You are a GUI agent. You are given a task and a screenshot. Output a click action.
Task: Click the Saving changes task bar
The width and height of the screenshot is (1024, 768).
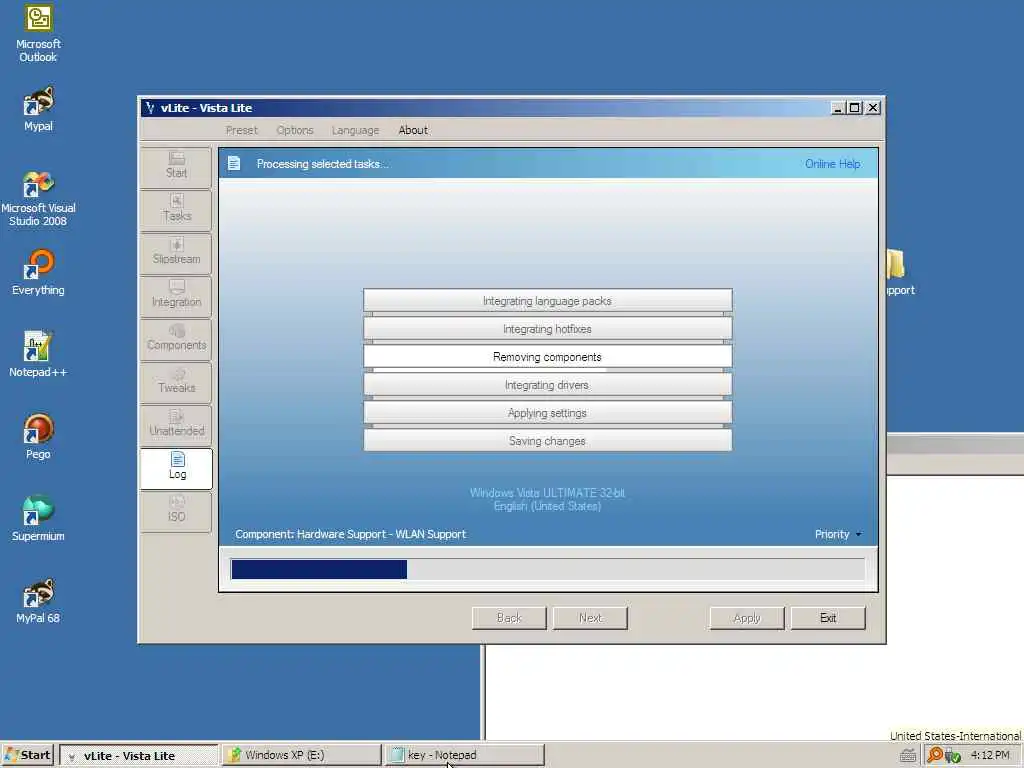(547, 441)
